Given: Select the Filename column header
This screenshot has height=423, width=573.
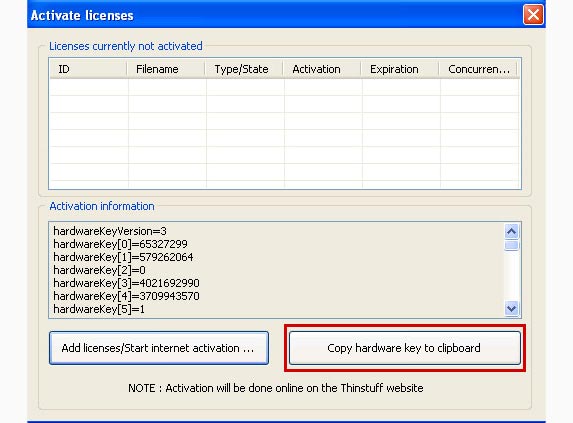Looking at the screenshot, I should click(166, 69).
